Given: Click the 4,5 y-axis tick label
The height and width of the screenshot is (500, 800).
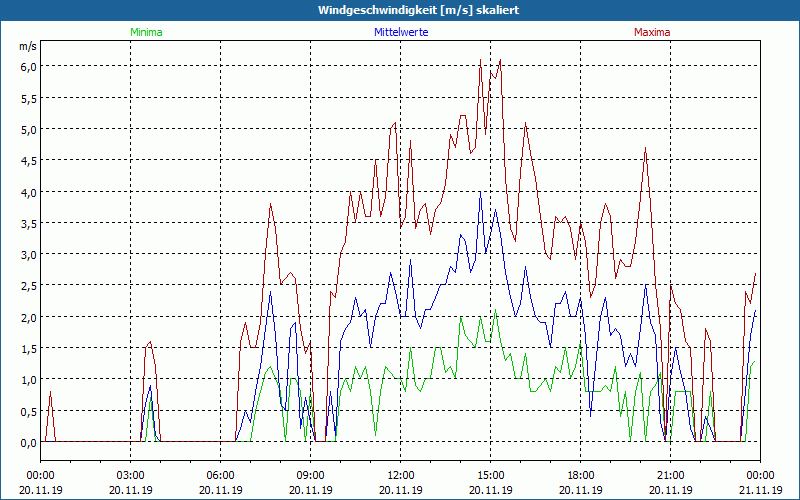Looking at the screenshot, I should (28, 160).
